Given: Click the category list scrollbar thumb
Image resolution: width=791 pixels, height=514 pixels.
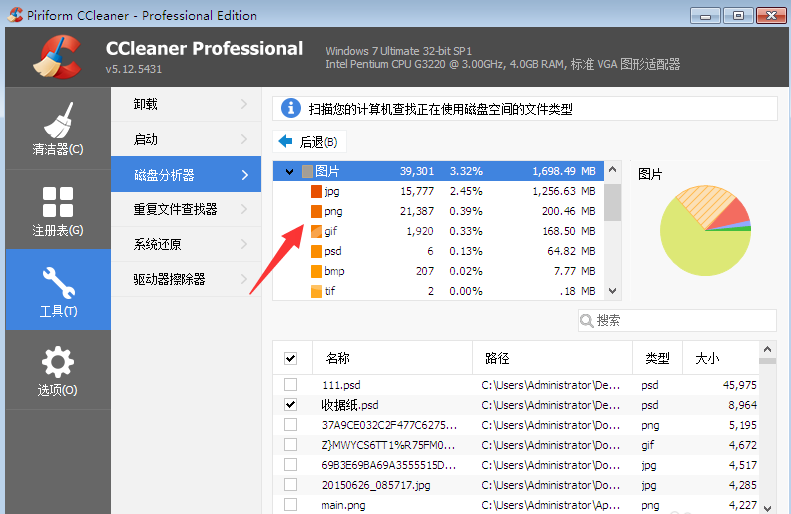Looking at the screenshot, I should click(x=612, y=202).
